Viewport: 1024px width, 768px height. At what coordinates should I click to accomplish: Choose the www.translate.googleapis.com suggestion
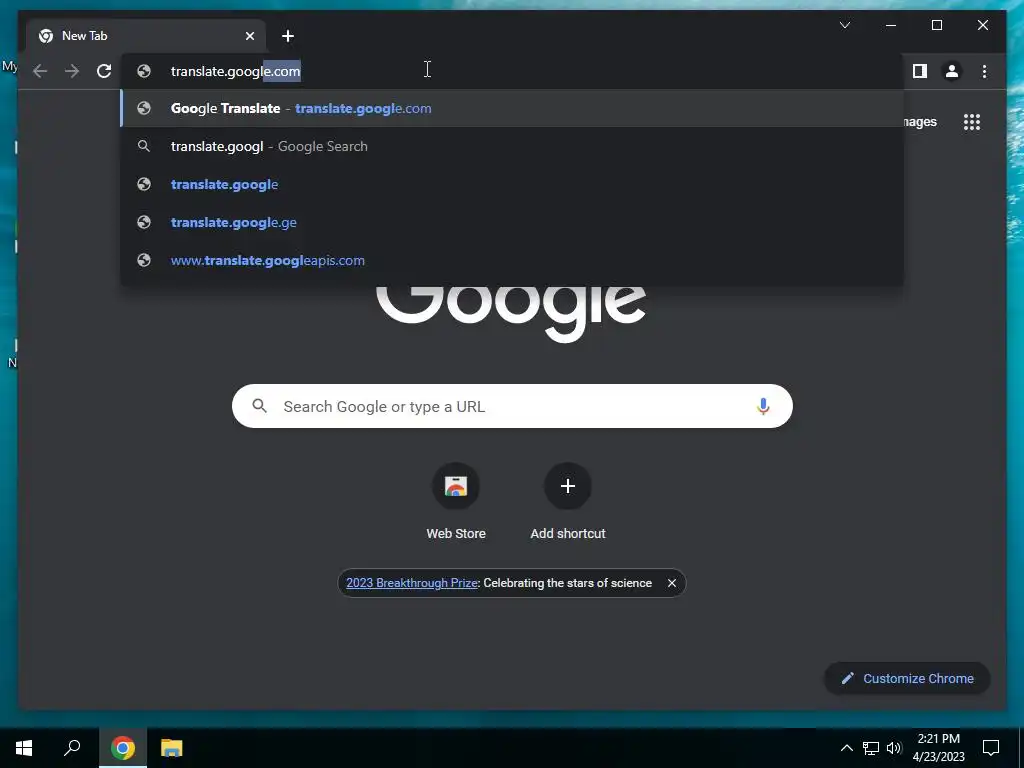coord(512,260)
